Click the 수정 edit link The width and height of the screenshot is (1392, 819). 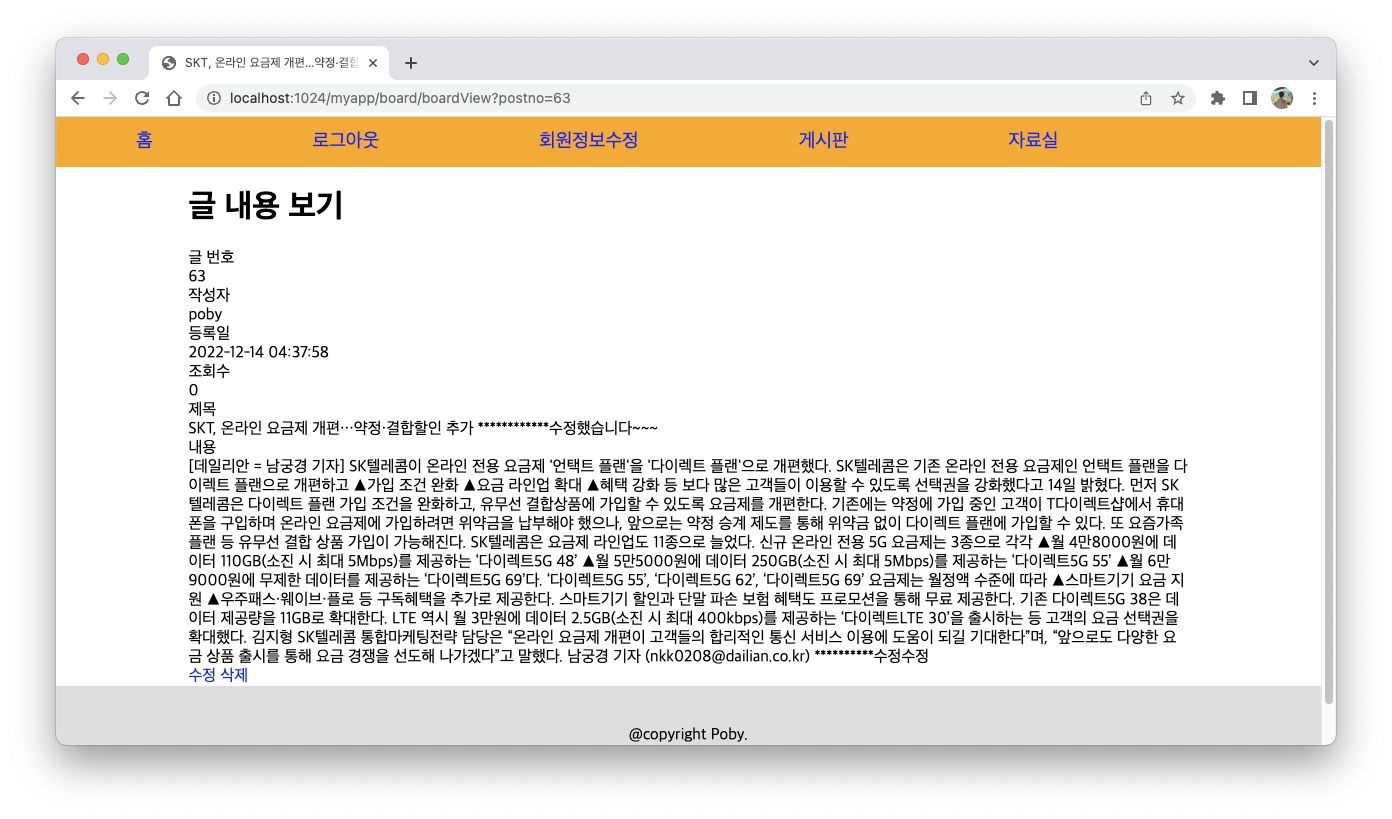202,675
